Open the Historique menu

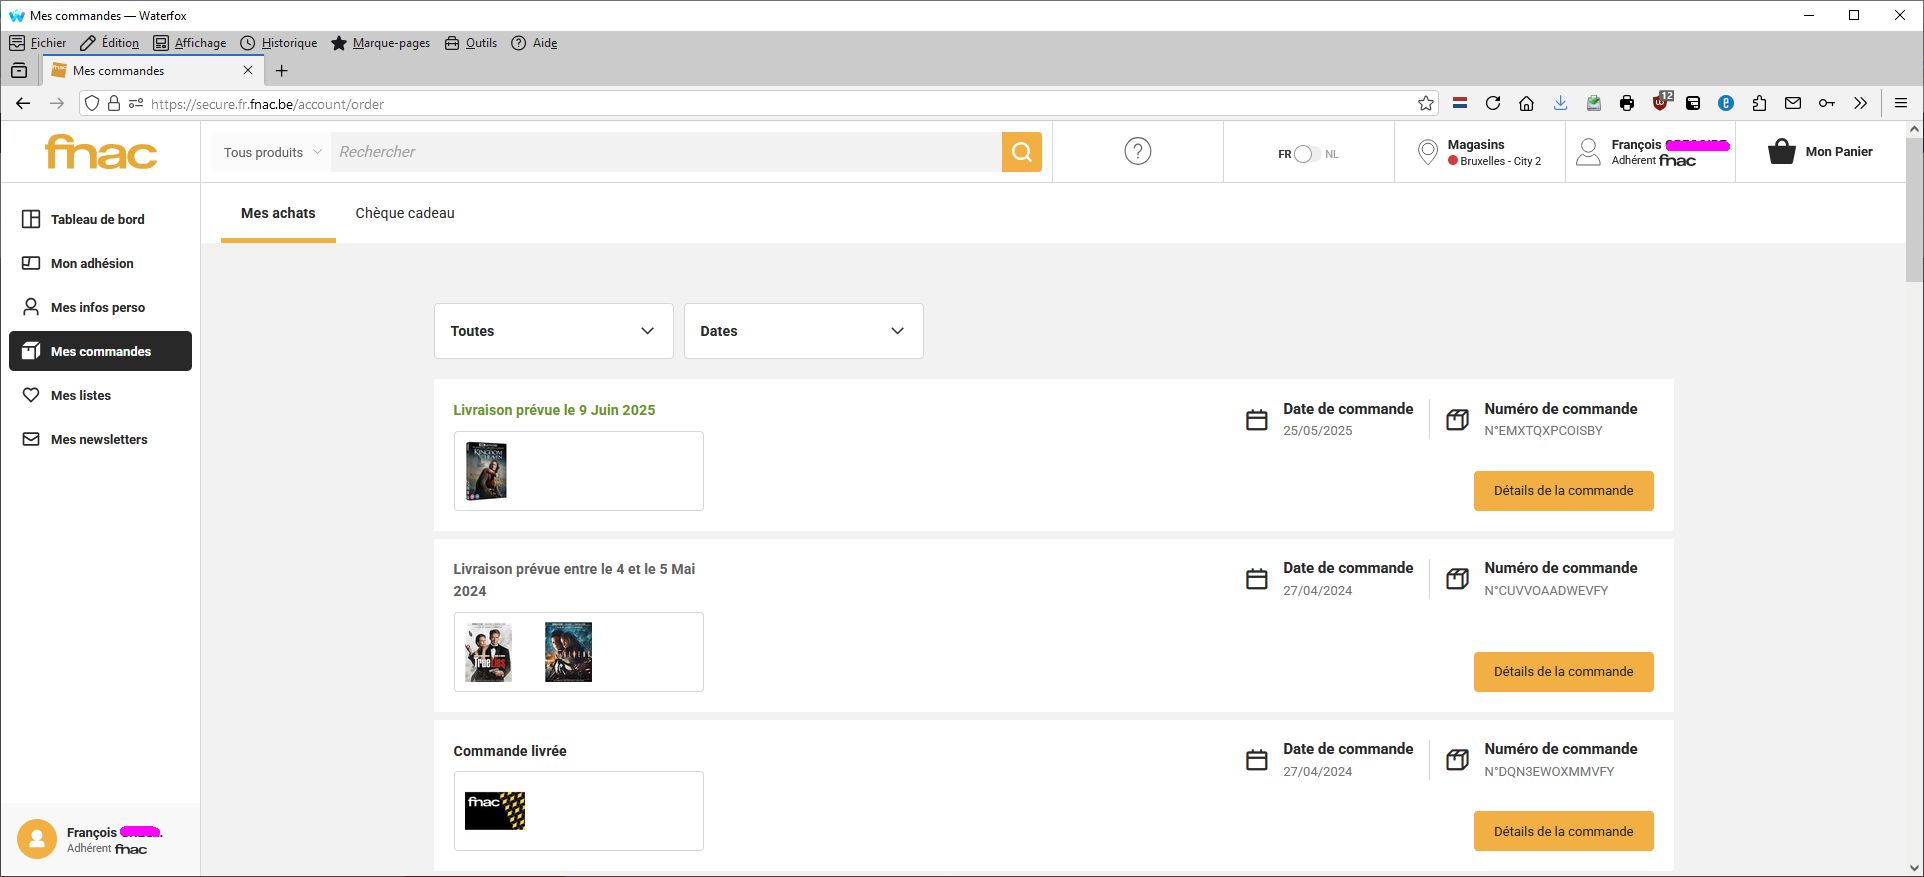click(x=279, y=43)
